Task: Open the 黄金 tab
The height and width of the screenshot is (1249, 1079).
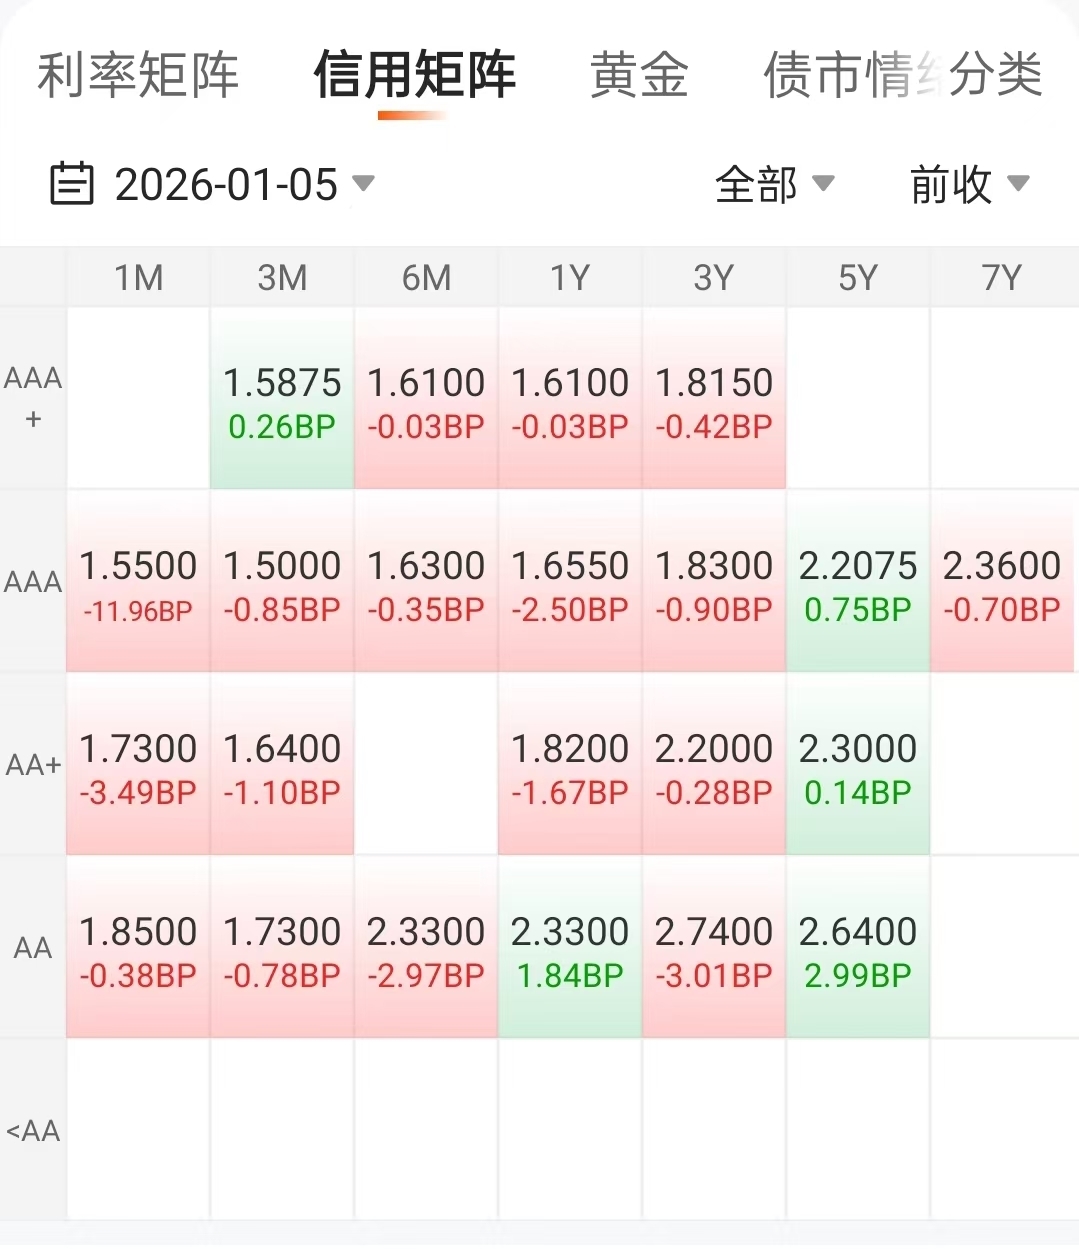Action: [x=639, y=76]
